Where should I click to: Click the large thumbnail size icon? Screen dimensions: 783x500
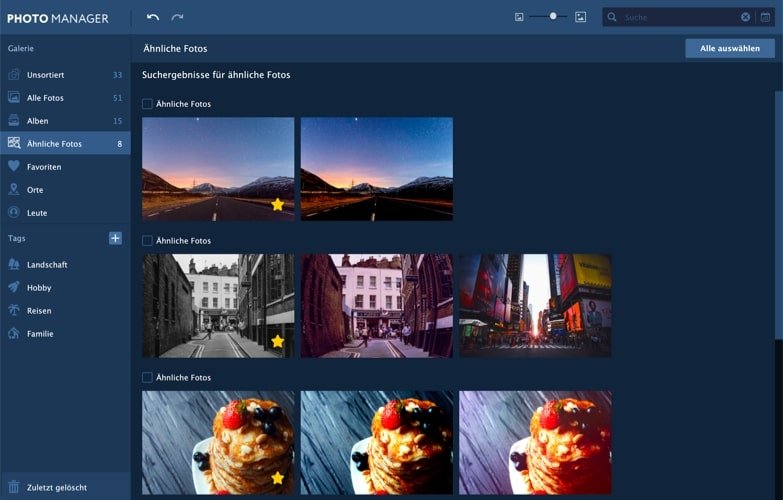click(580, 17)
